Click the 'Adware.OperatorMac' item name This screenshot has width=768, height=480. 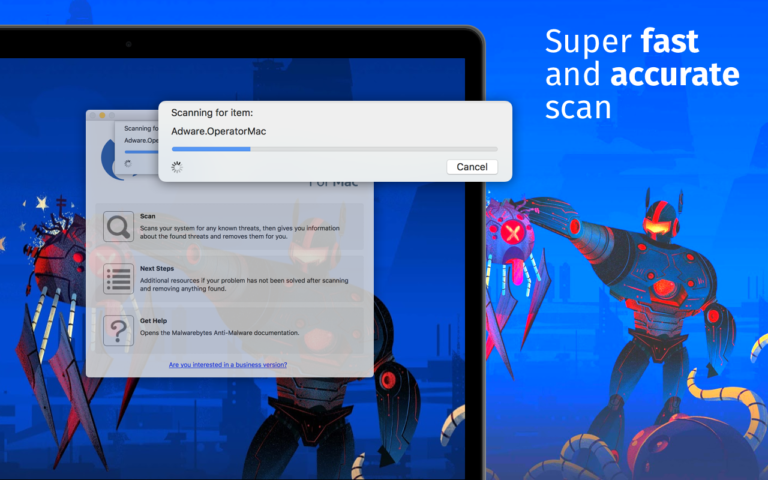(x=218, y=131)
